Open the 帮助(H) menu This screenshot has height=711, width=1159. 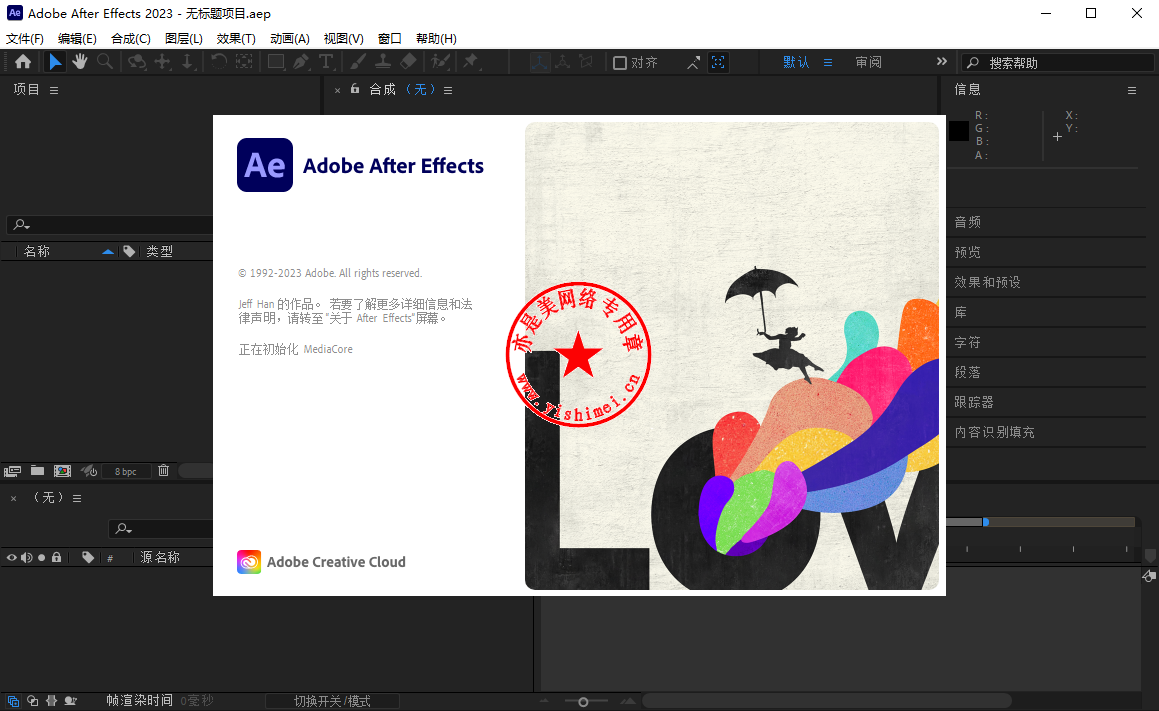(436, 38)
